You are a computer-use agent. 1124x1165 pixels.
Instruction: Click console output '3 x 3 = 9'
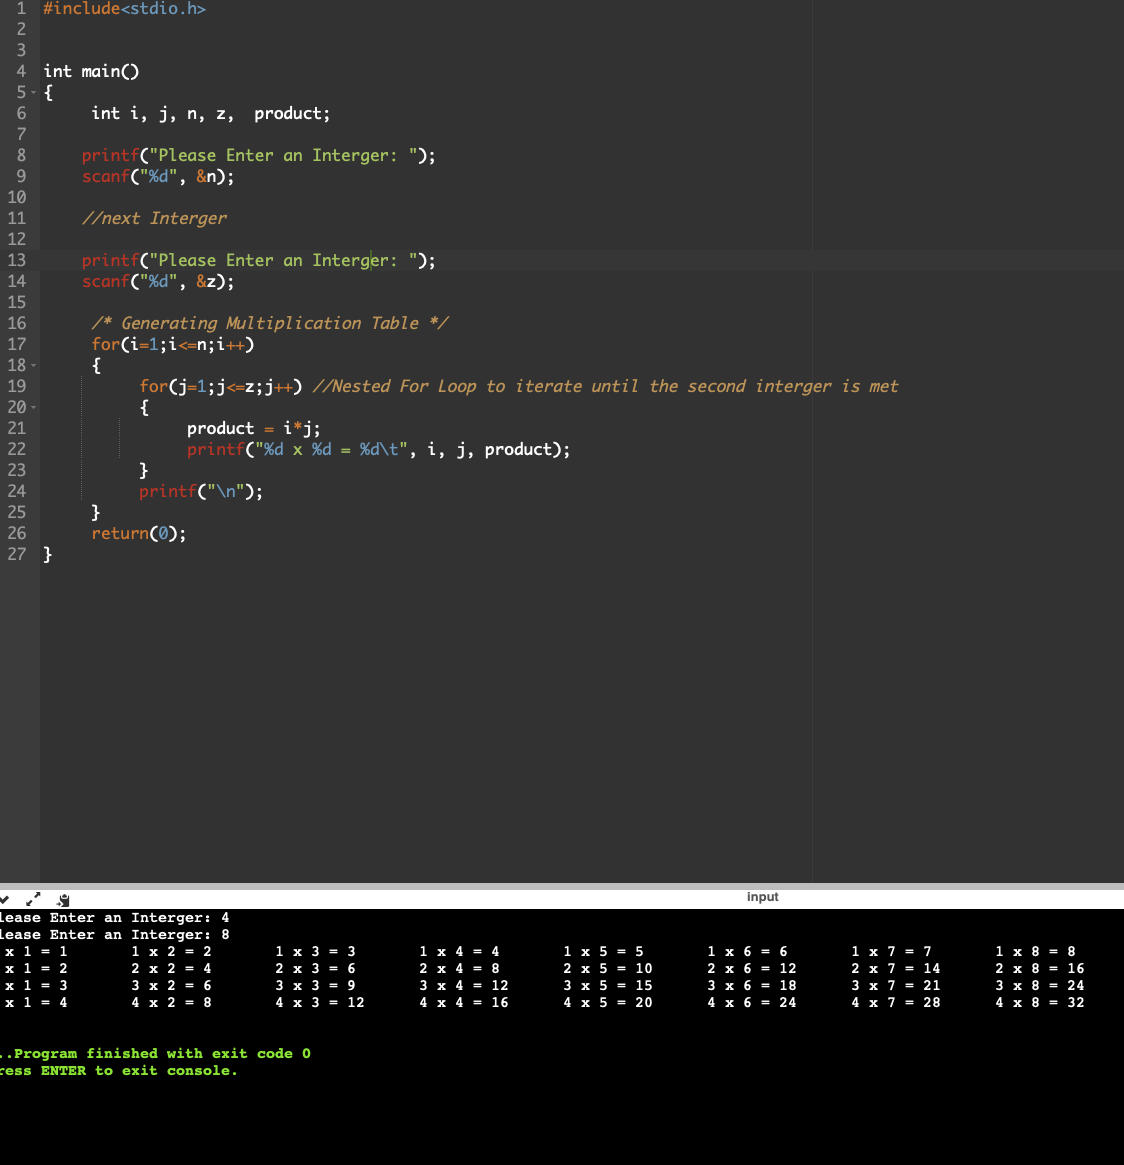click(x=315, y=986)
